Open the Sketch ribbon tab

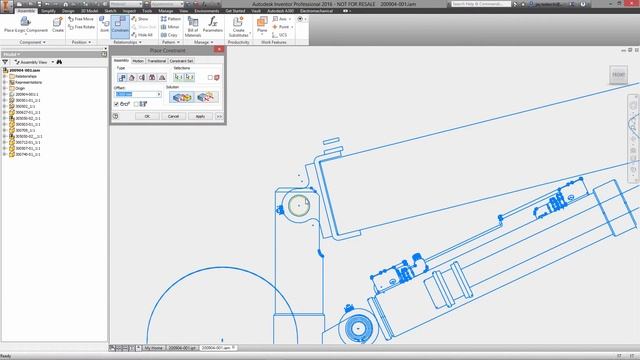click(110, 11)
